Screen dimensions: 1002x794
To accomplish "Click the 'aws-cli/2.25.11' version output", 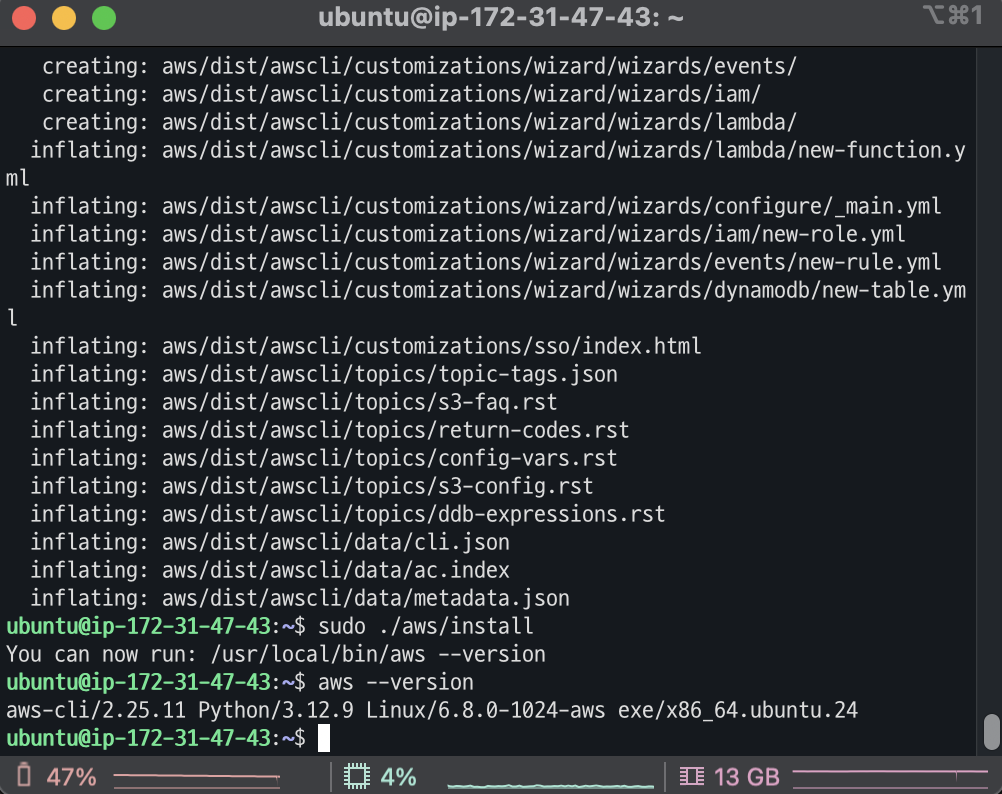I will pos(96,710).
